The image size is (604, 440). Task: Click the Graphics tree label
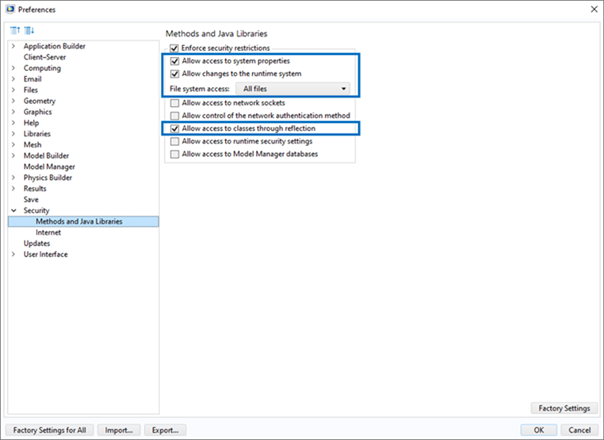pos(37,112)
